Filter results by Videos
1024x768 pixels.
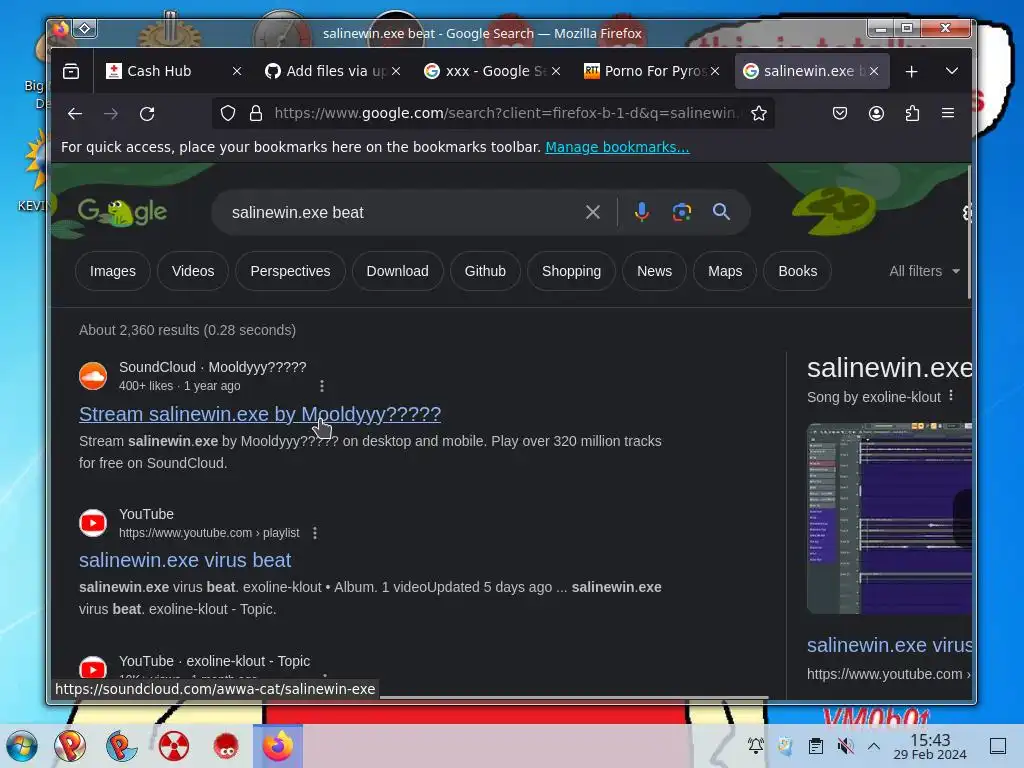[193, 271]
